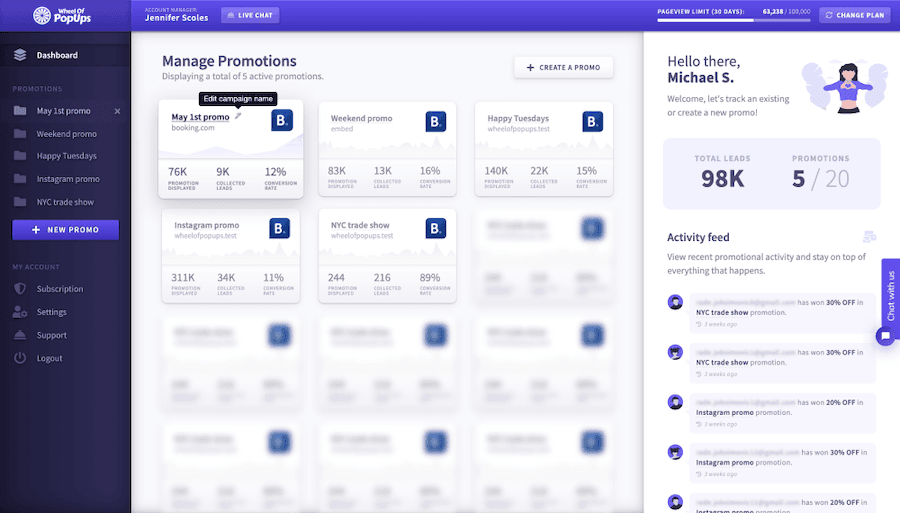Click the Booking logo on Weekend promo card
Image resolution: width=900 pixels, height=513 pixels.
click(436, 122)
